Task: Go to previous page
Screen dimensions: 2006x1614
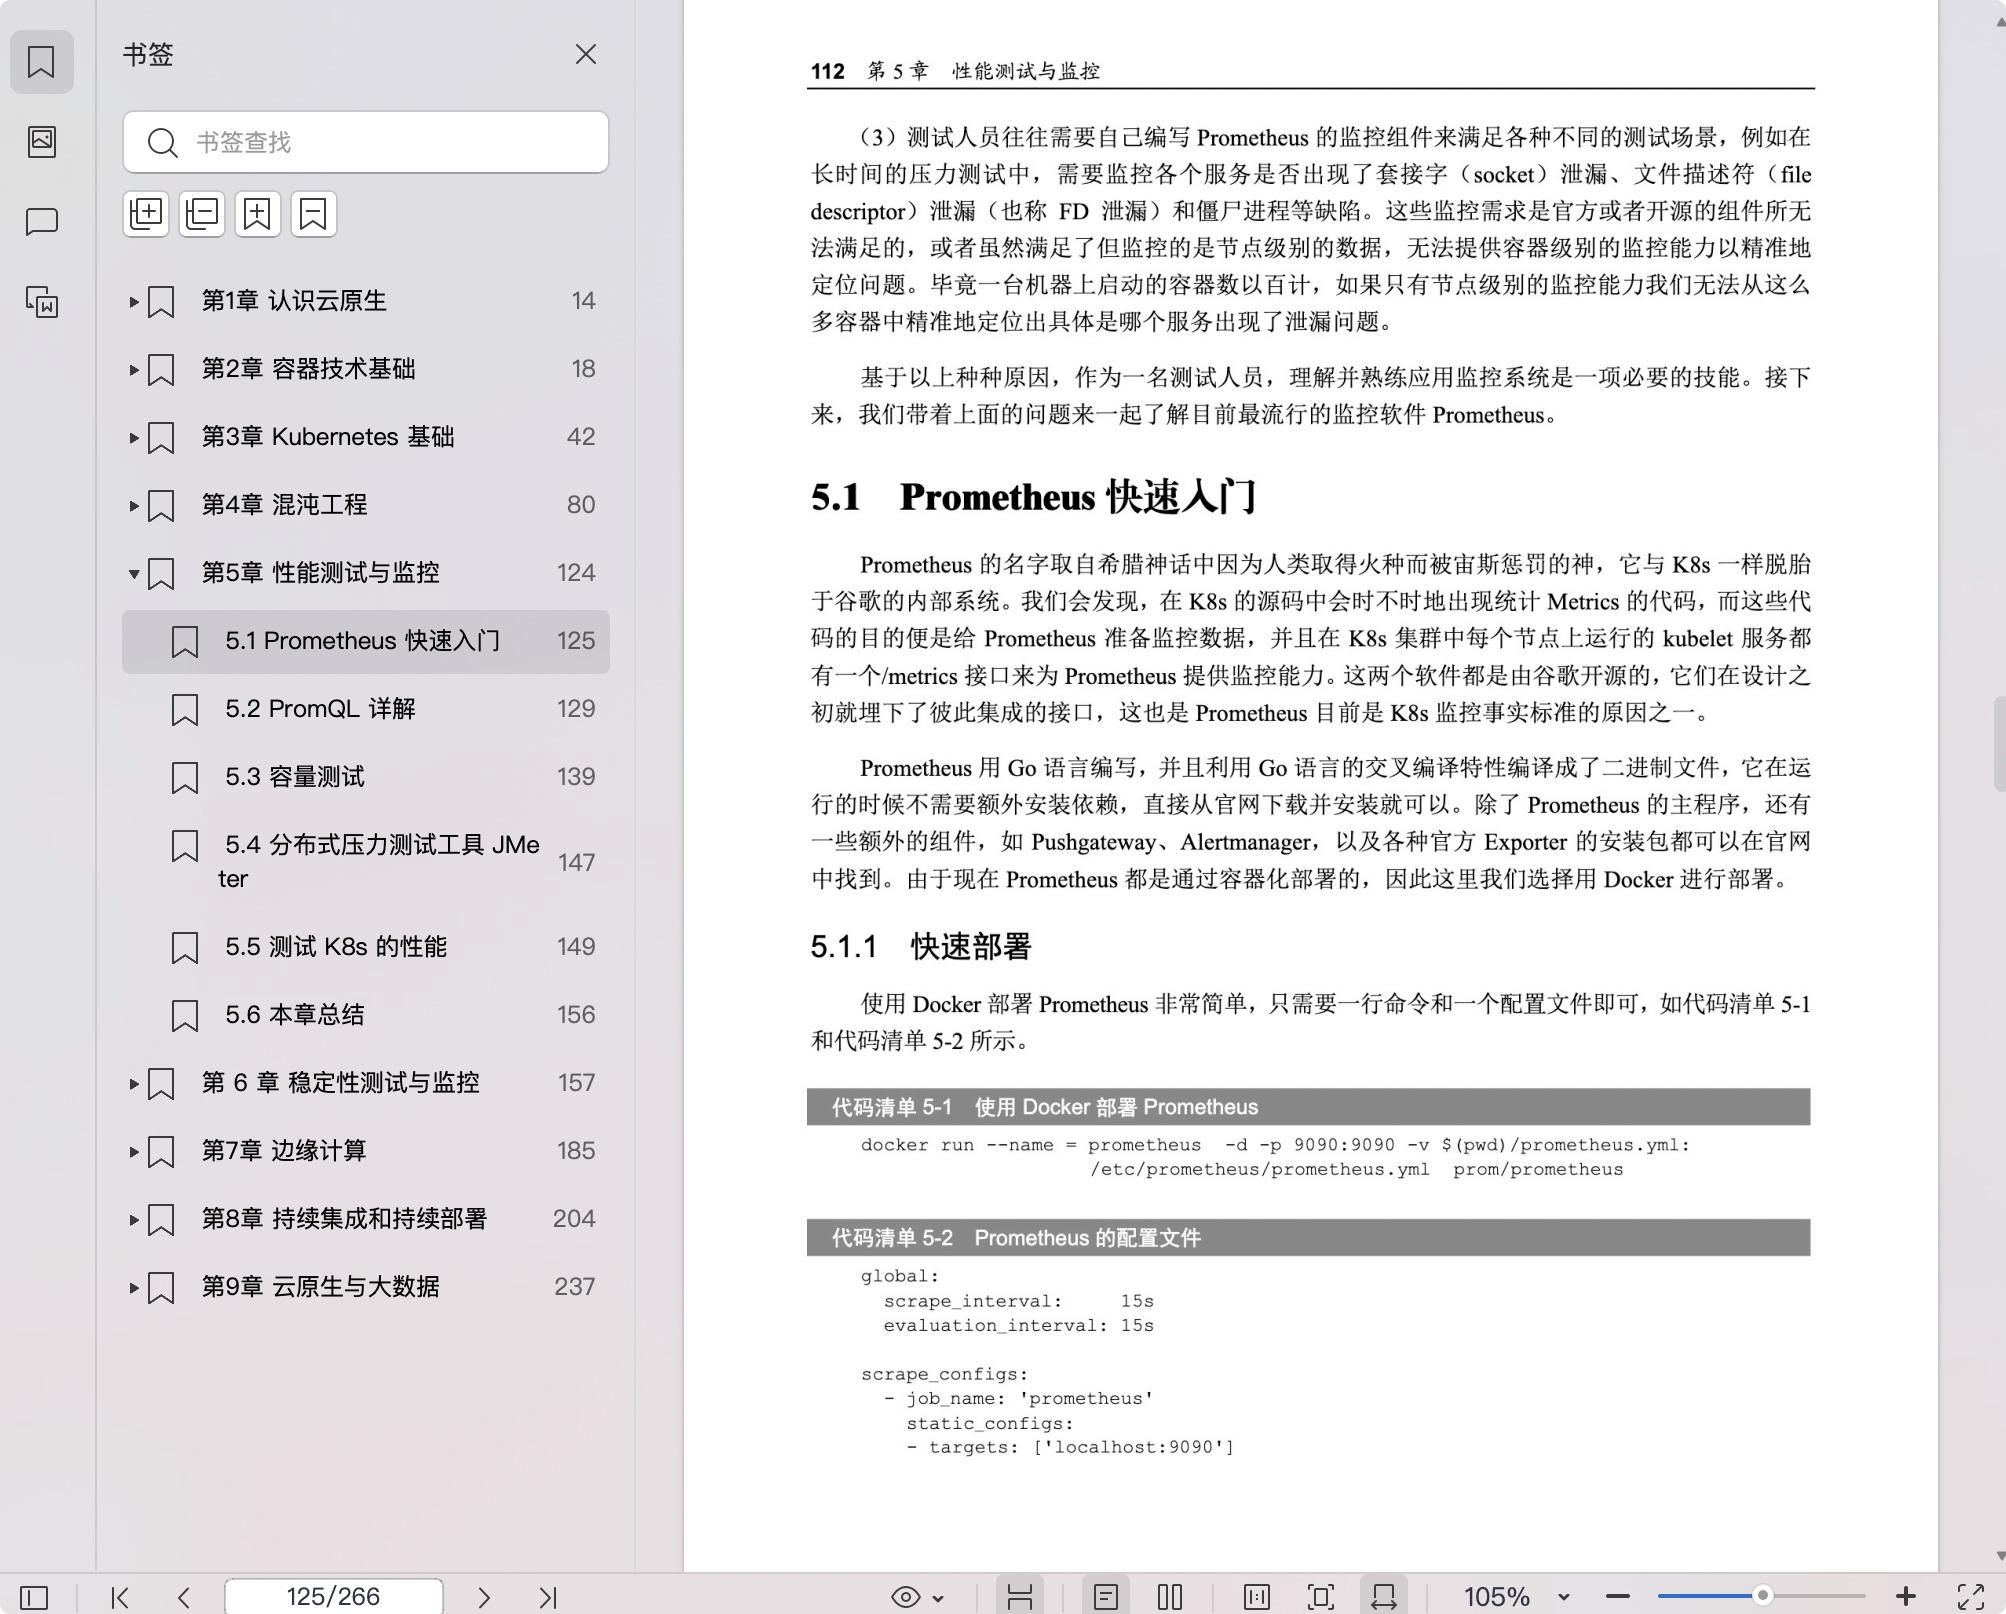Action: 184,1597
